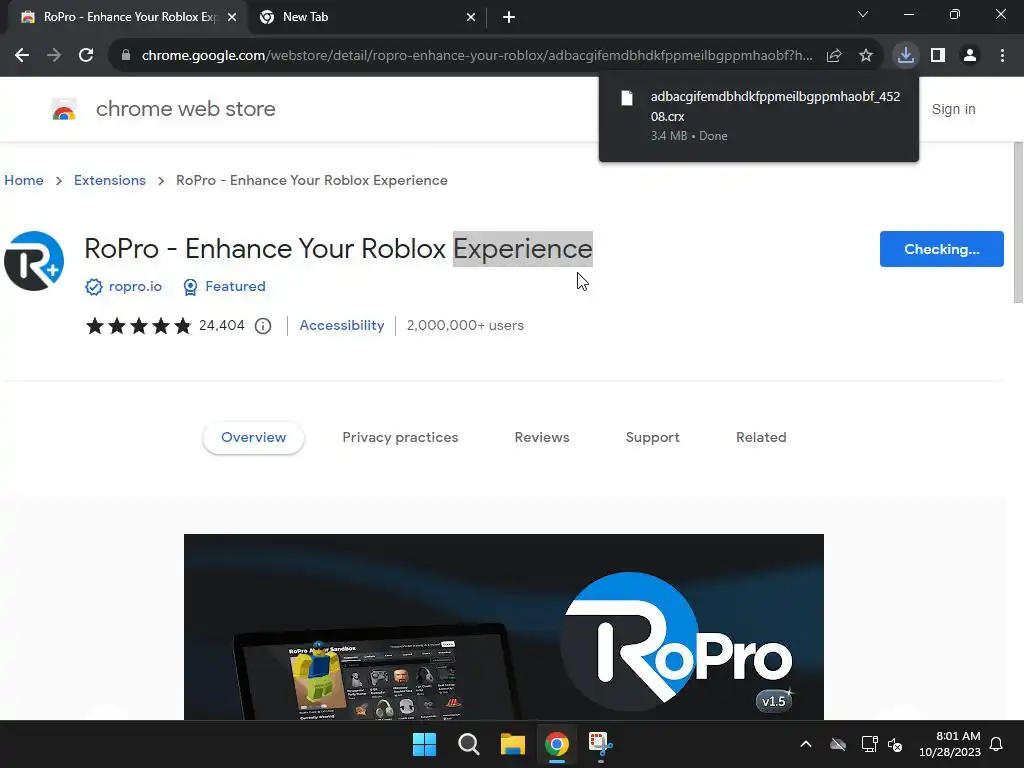
Task: Select the Related tab
Action: (x=761, y=438)
